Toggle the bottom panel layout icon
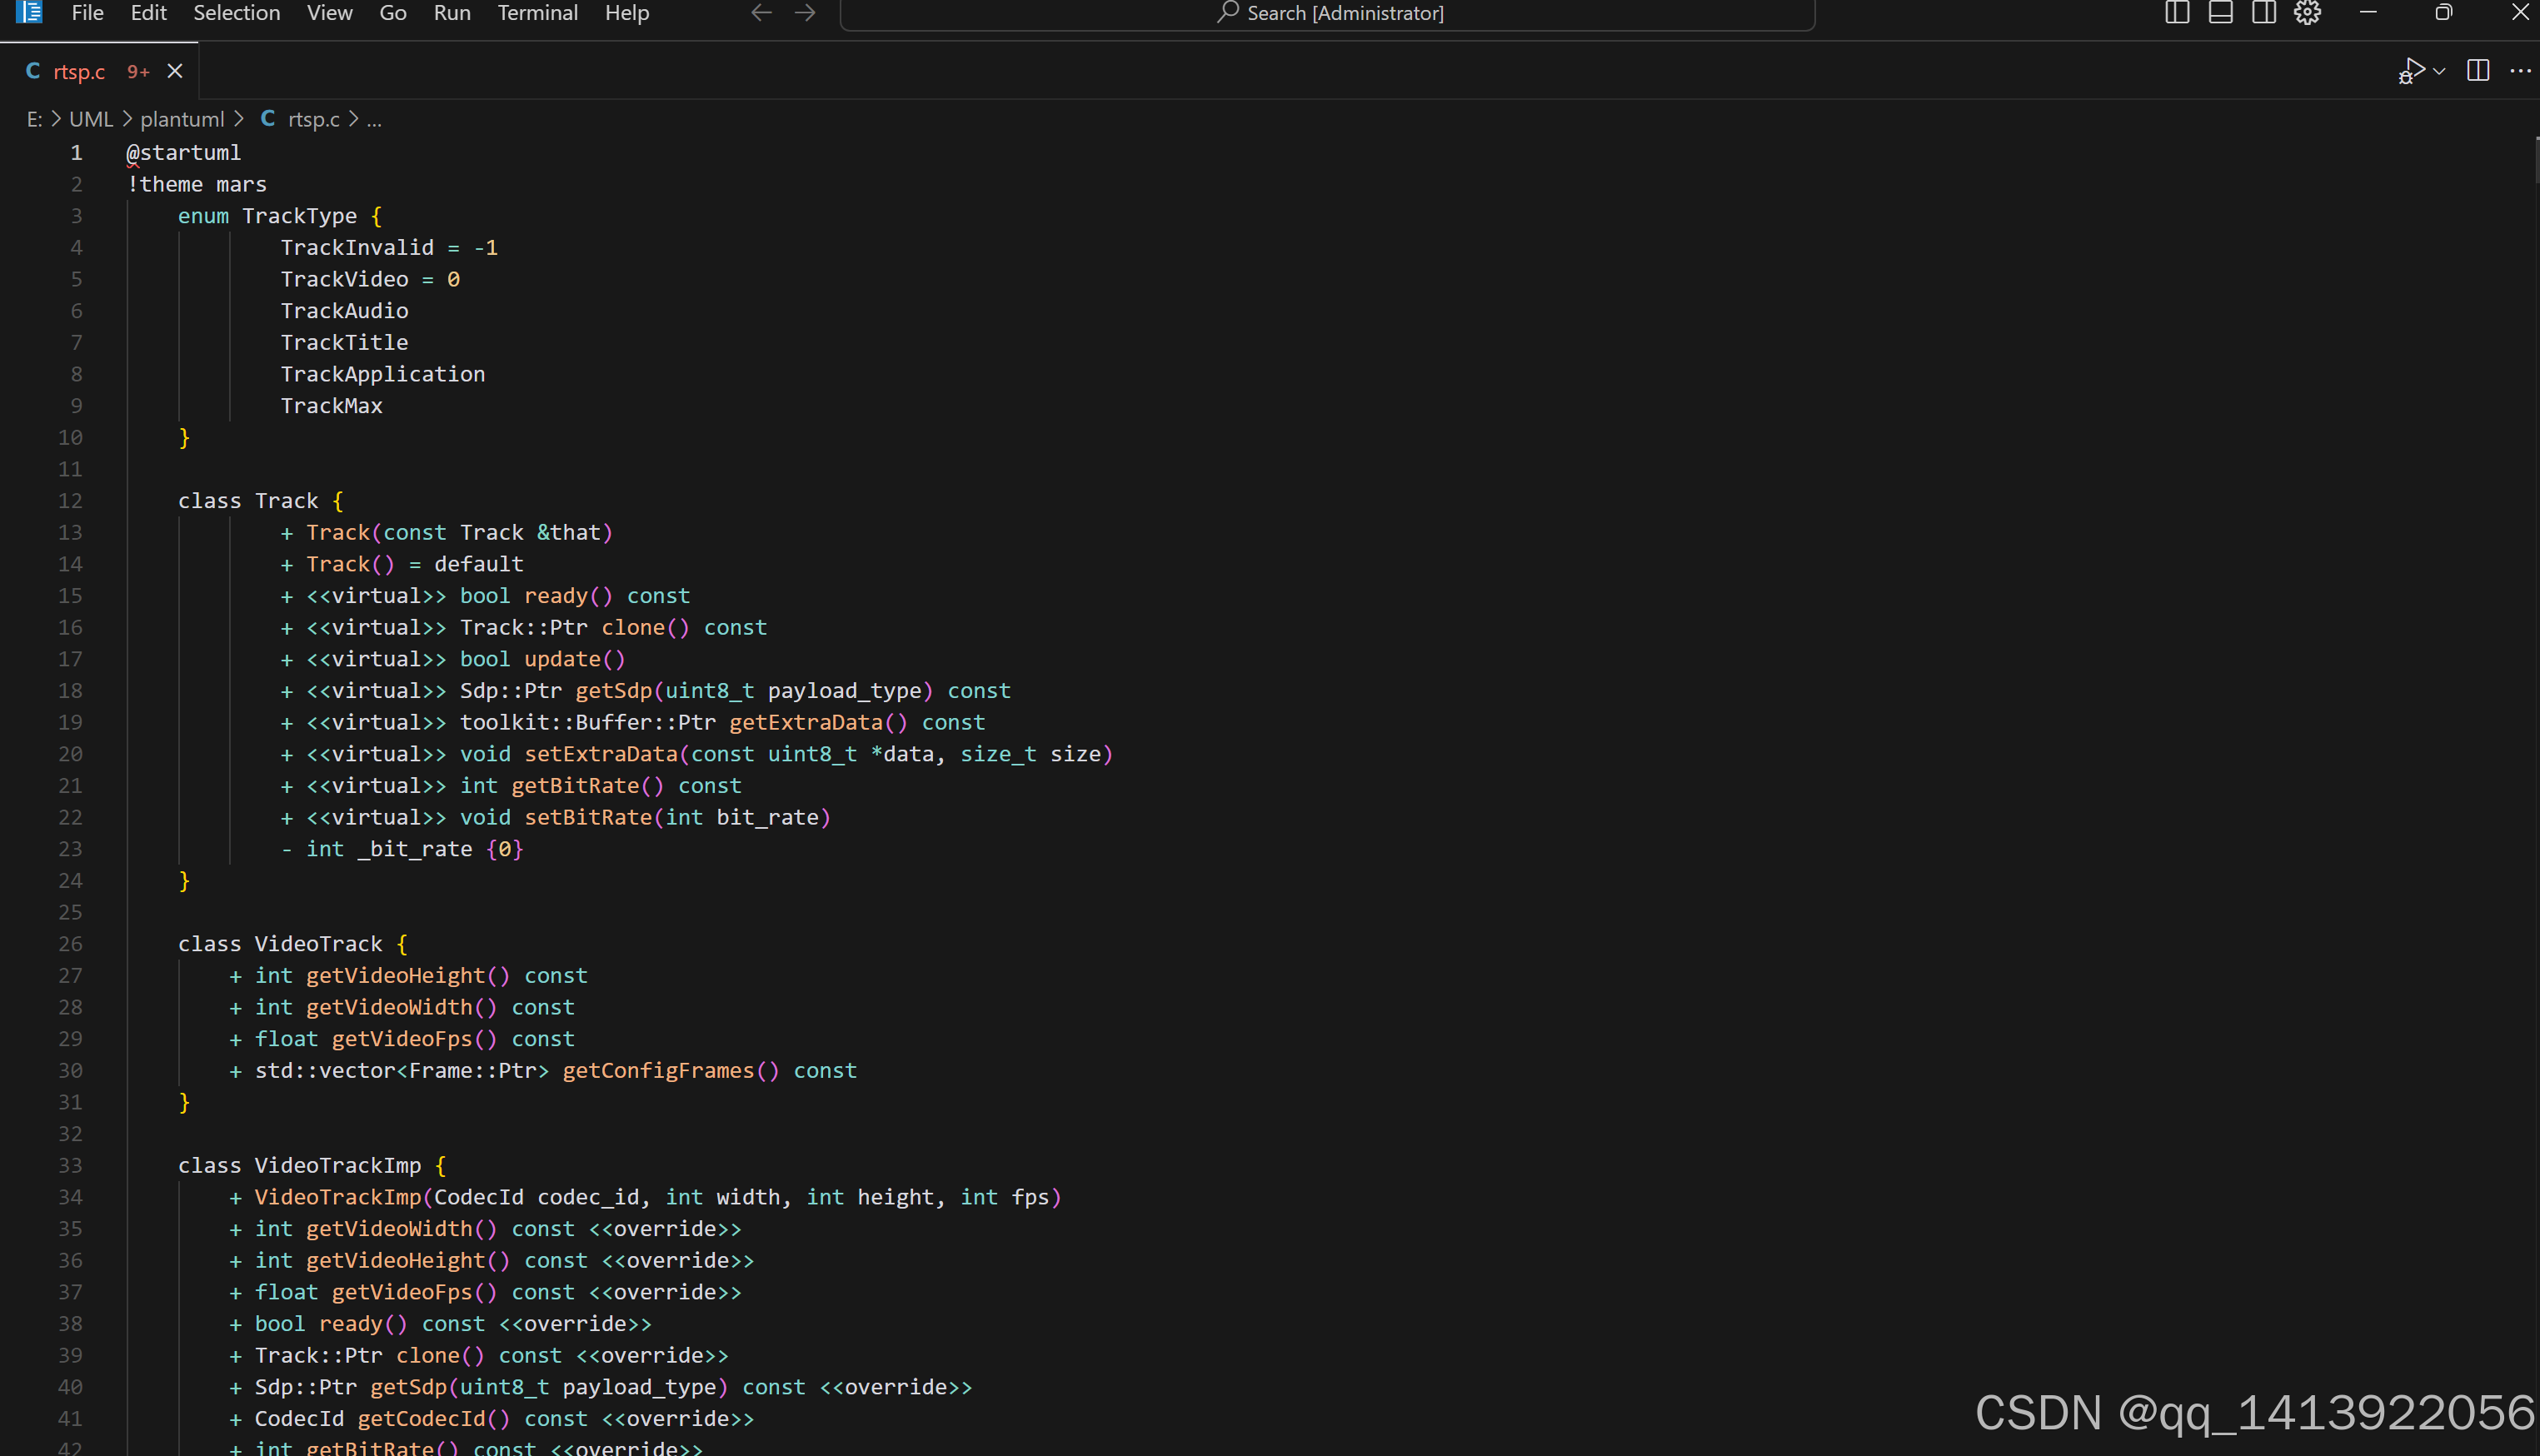This screenshot has height=1456, width=2540. coord(2221,13)
